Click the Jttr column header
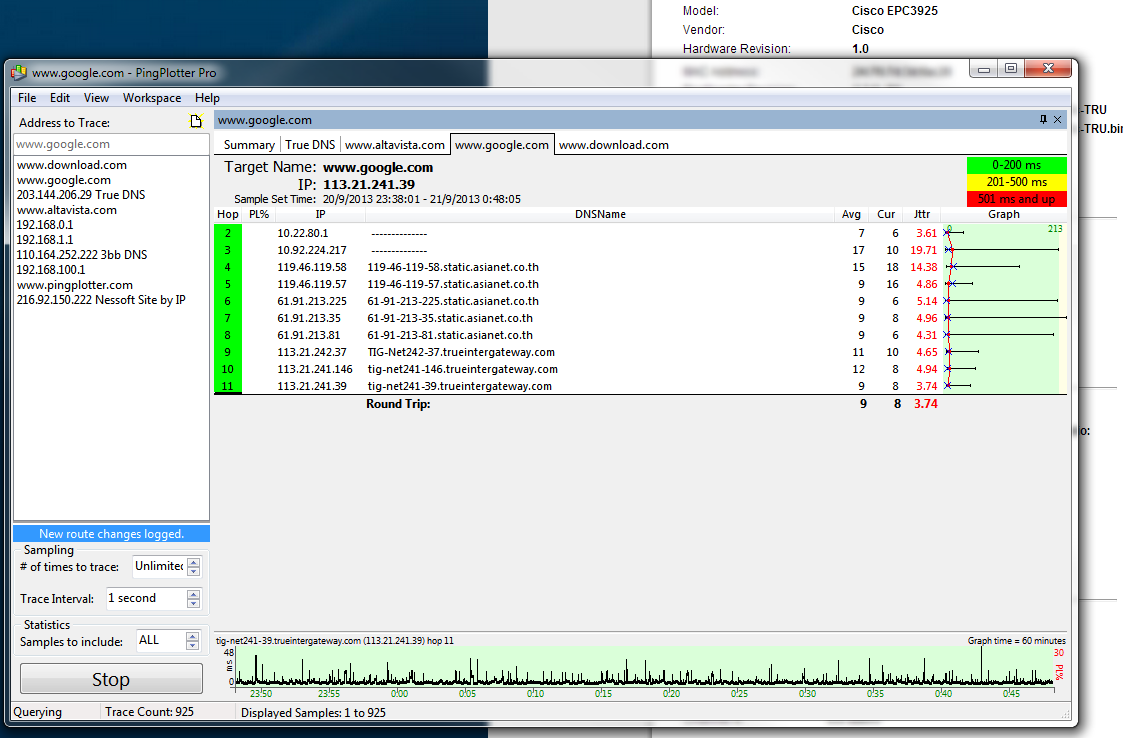Screen dimensions: 1123x738 (x=922, y=214)
